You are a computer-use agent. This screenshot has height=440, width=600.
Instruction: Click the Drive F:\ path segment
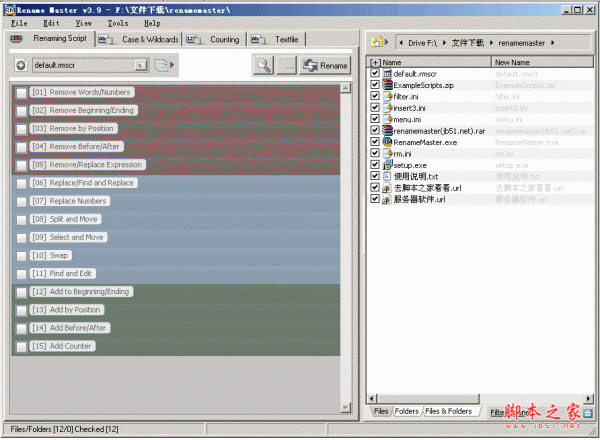(x=422, y=43)
